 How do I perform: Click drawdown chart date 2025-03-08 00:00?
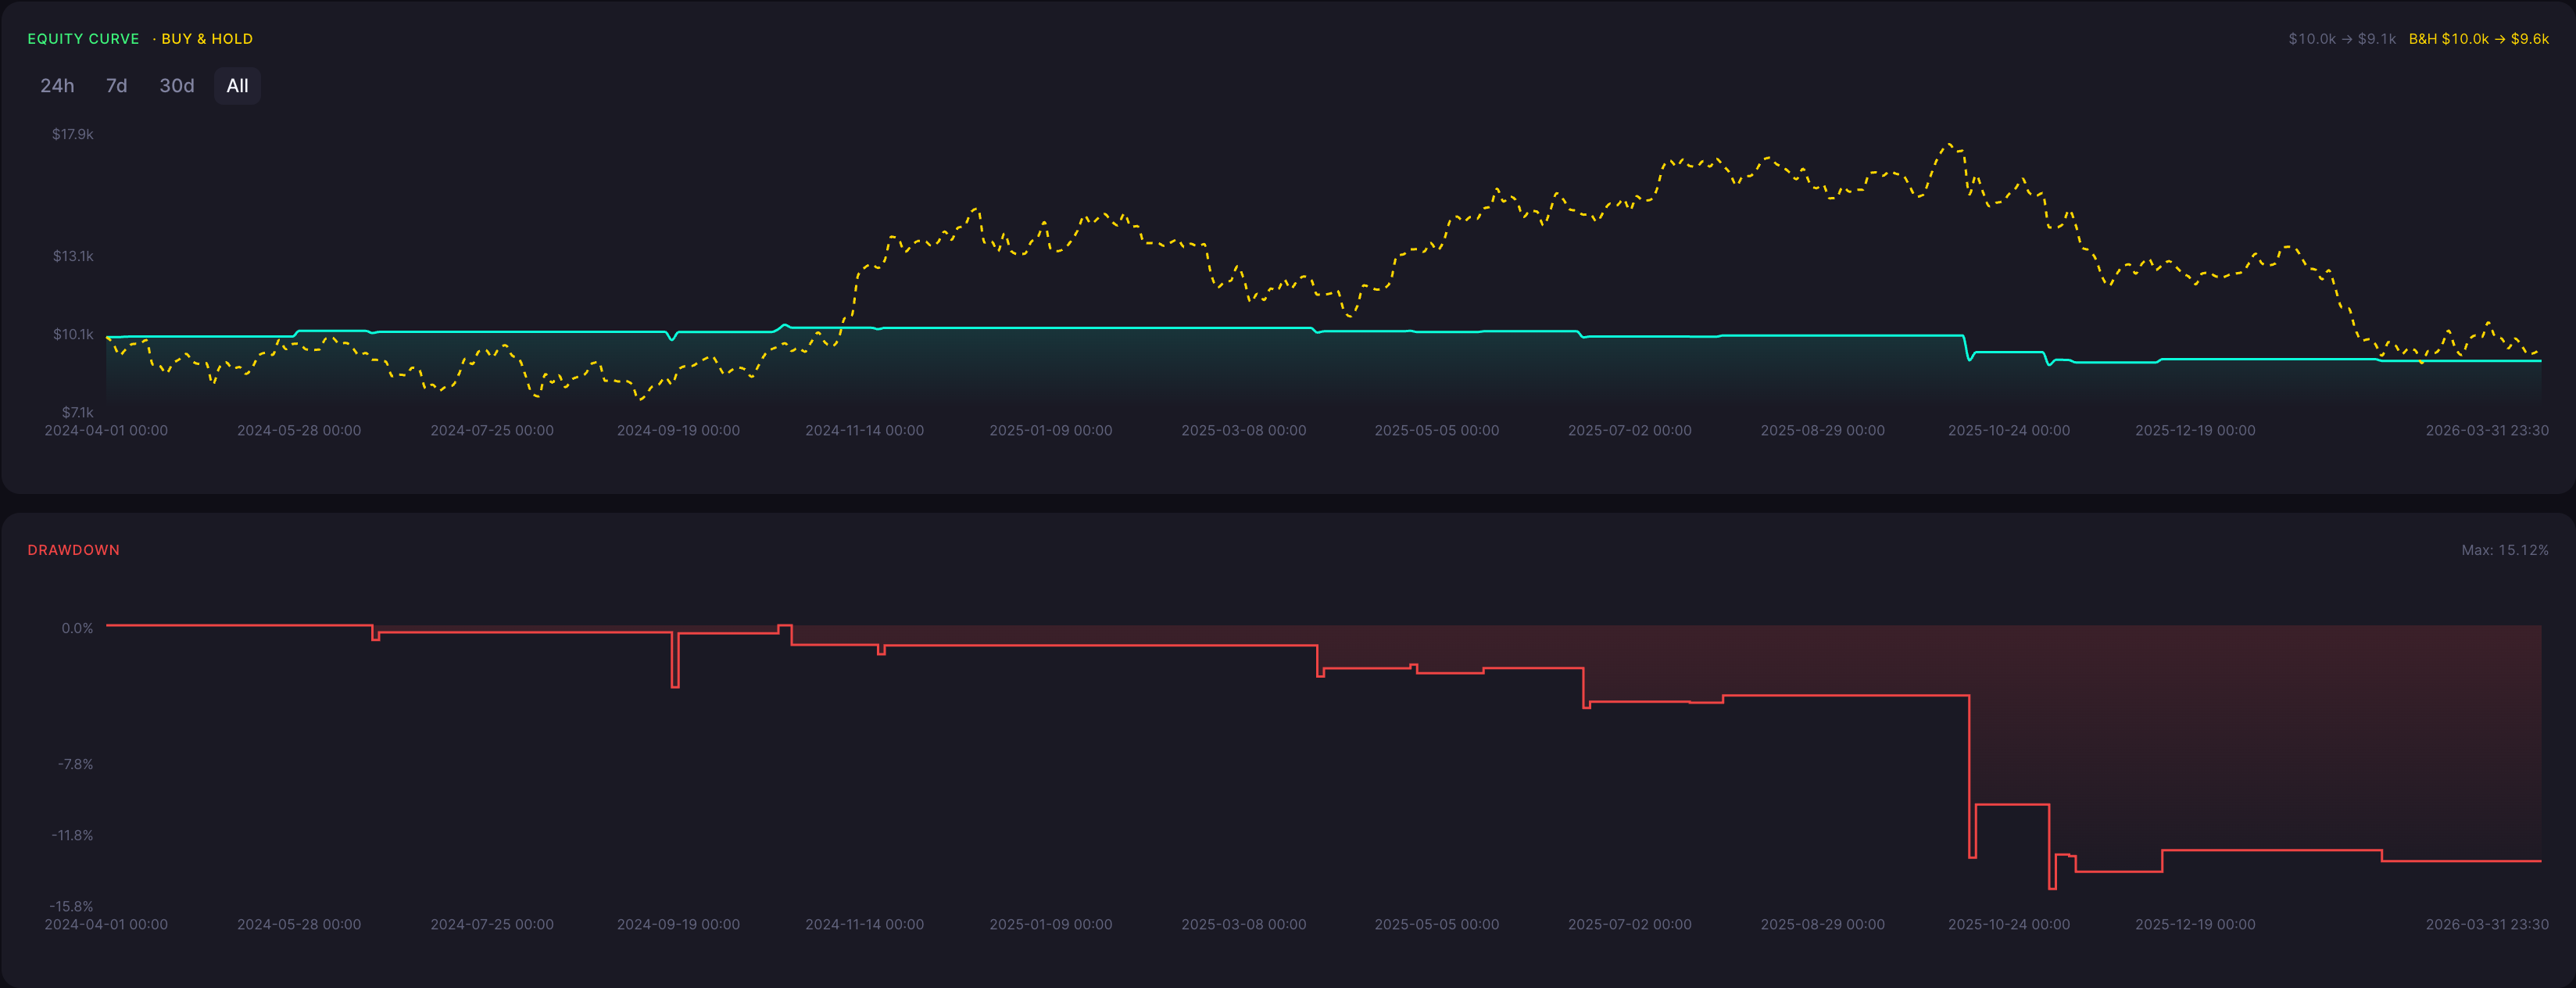tap(1243, 924)
